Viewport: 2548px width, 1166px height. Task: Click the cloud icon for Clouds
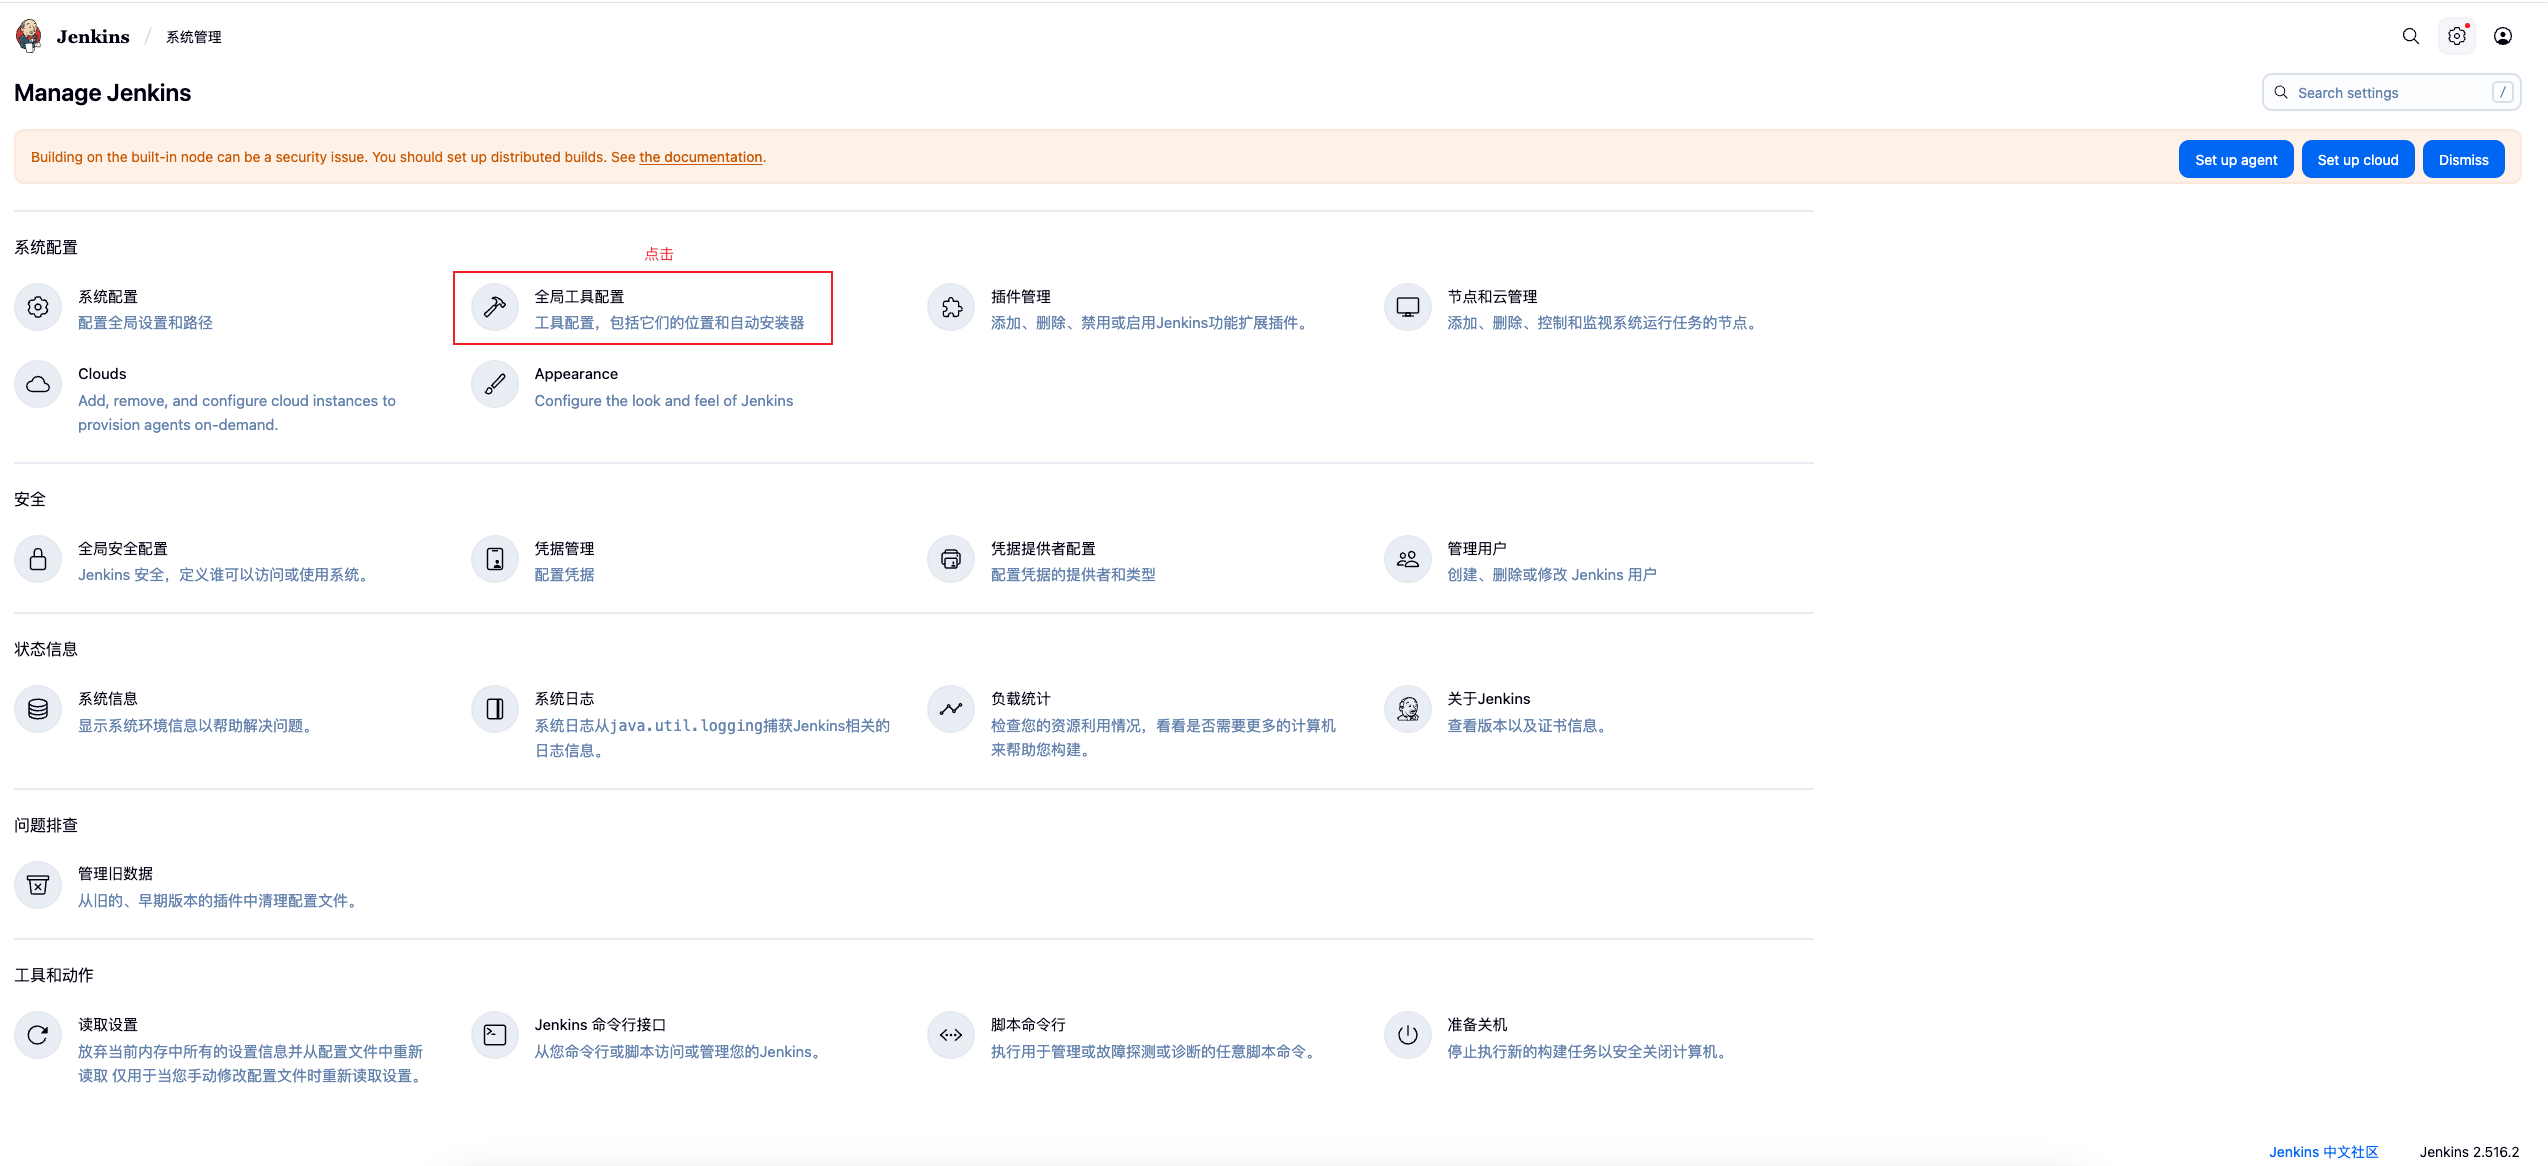tap(38, 384)
